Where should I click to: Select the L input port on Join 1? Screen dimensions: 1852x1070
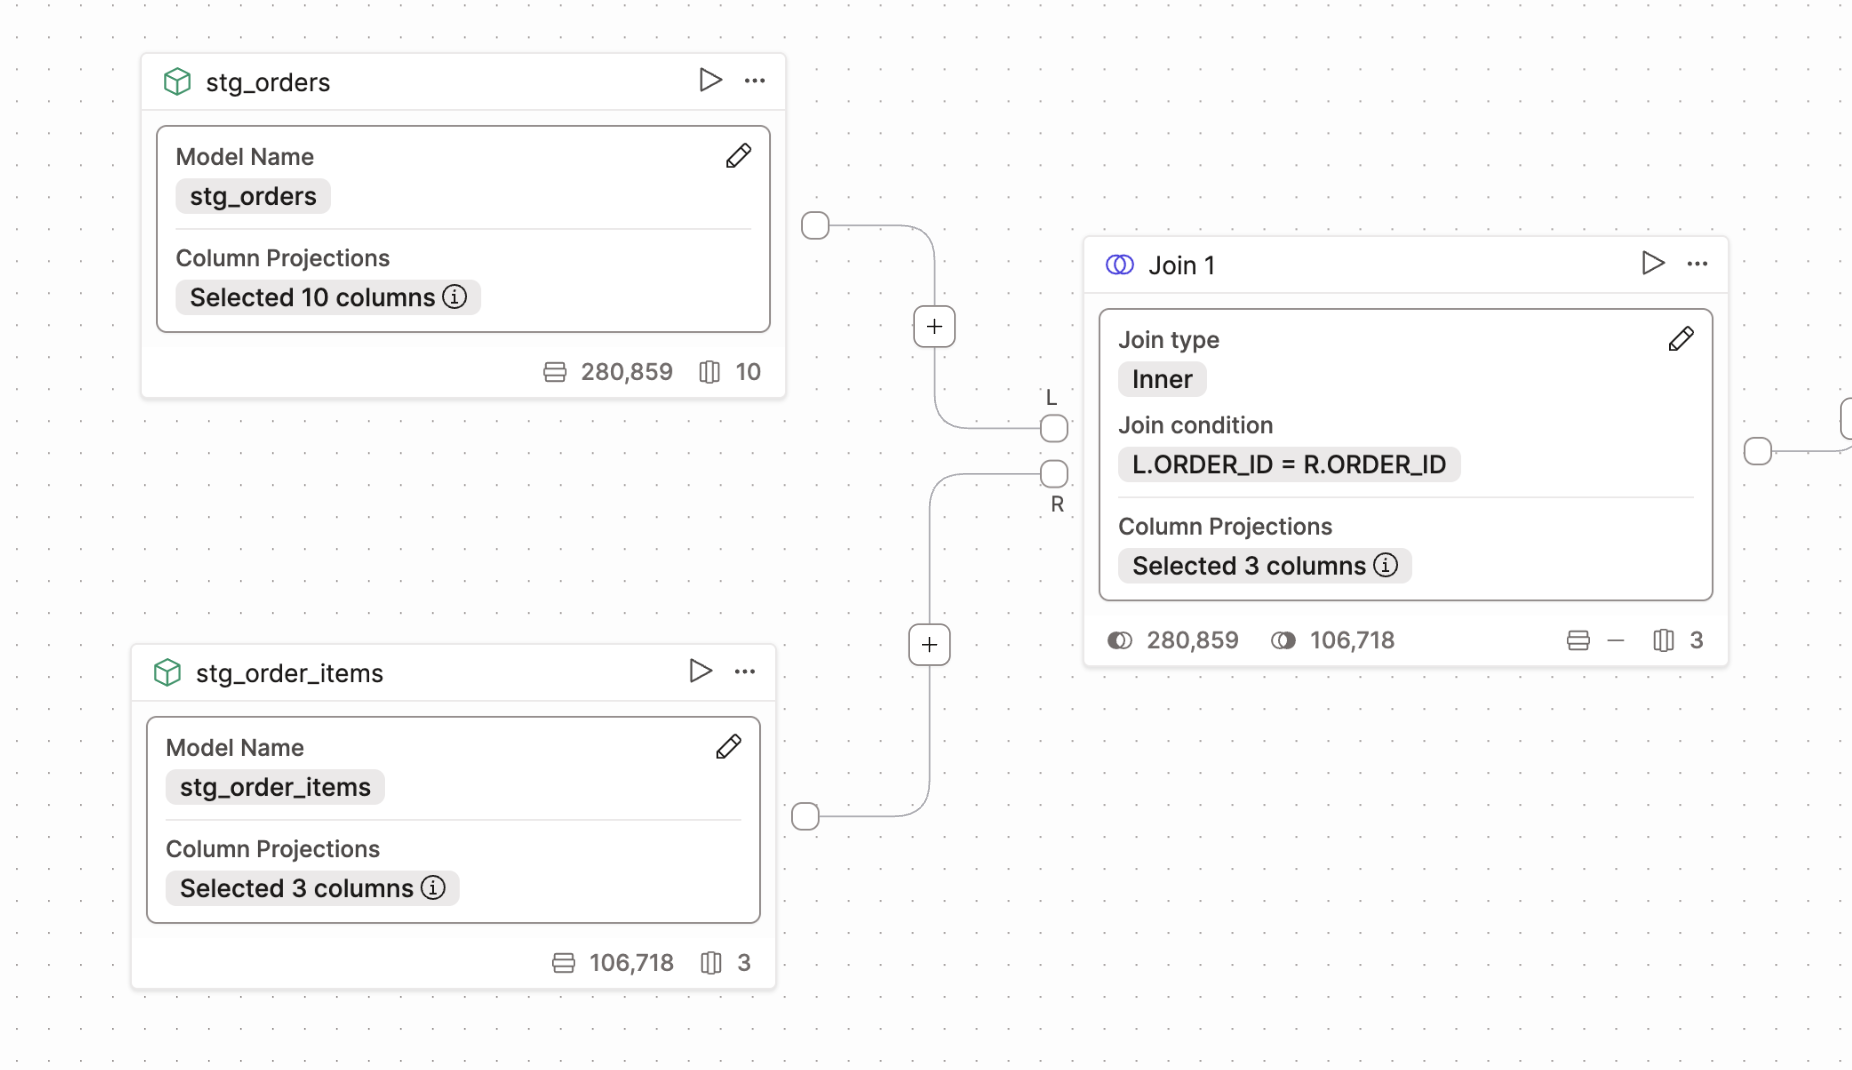coord(1053,428)
